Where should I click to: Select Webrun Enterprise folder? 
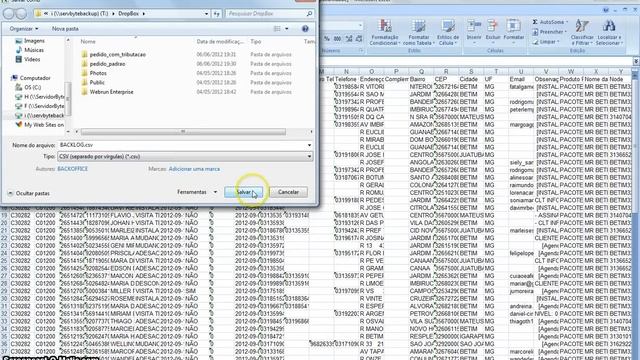point(111,92)
